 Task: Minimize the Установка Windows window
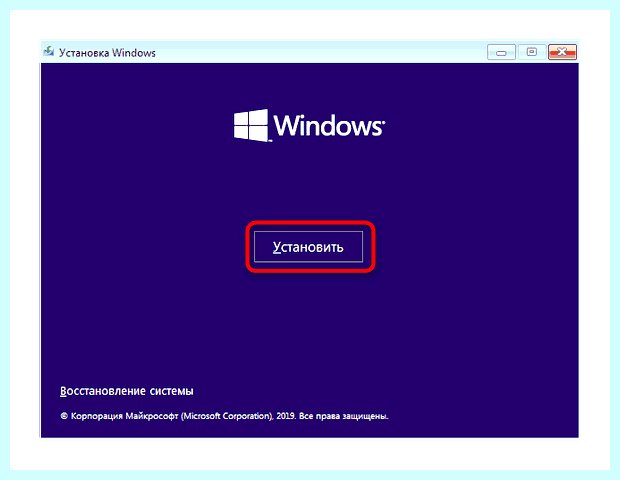pos(501,52)
